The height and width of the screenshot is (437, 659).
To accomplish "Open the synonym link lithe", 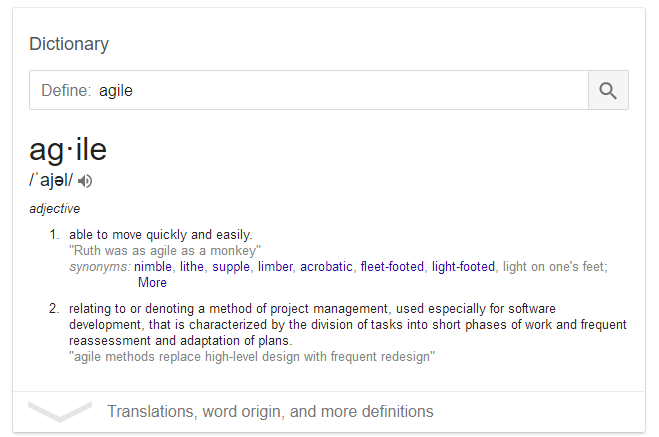I will [x=192, y=267].
